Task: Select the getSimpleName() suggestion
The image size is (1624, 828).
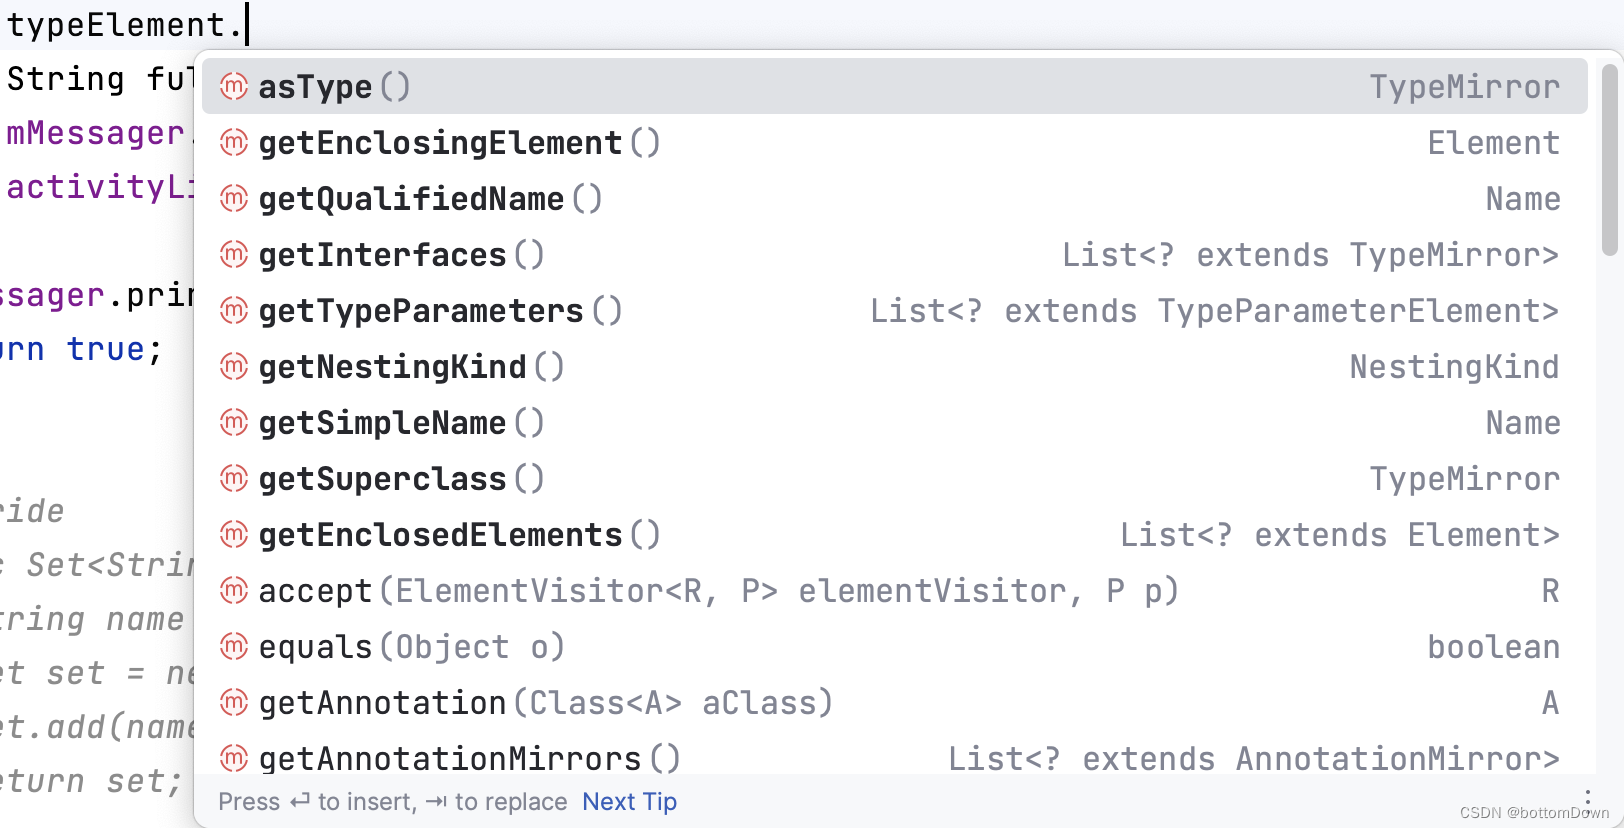Action: coord(381,423)
